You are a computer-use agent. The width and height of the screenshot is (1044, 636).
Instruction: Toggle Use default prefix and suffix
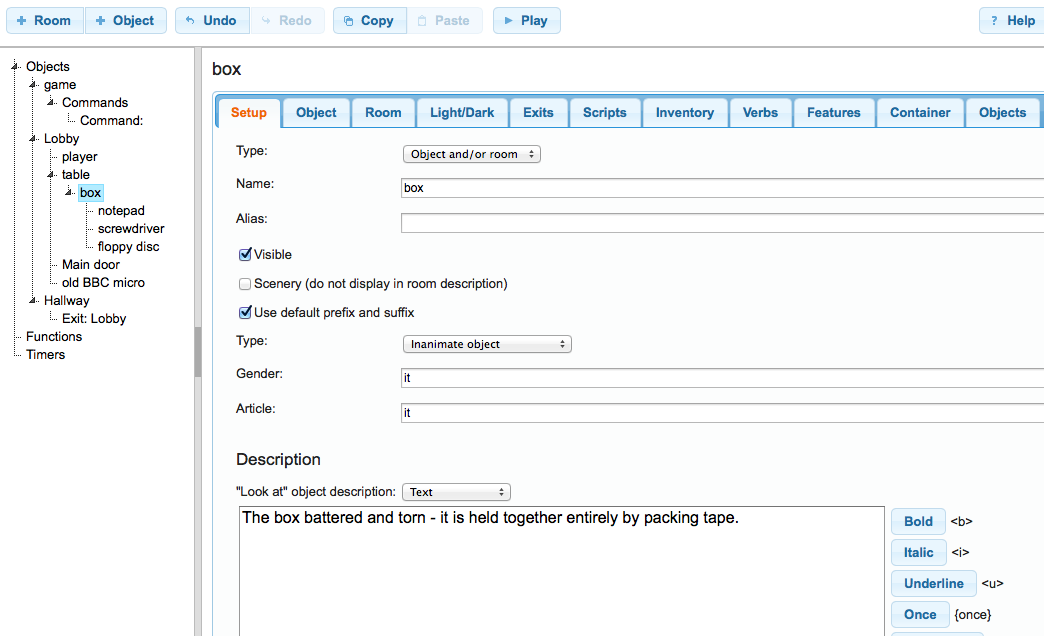pos(245,313)
